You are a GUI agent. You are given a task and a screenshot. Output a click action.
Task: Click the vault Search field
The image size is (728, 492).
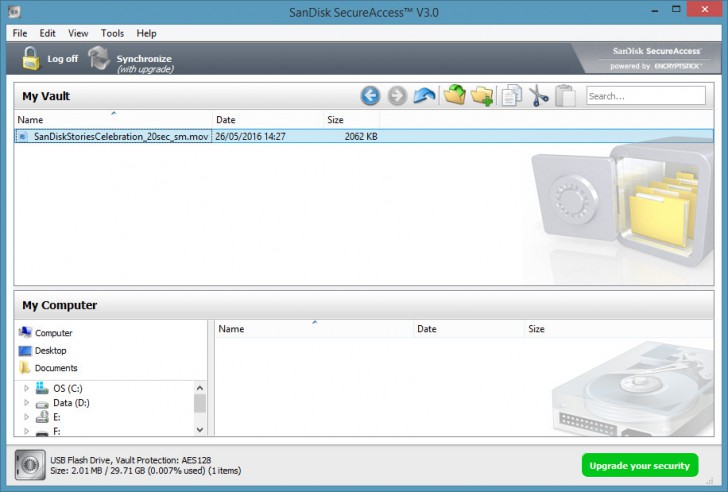[645, 96]
